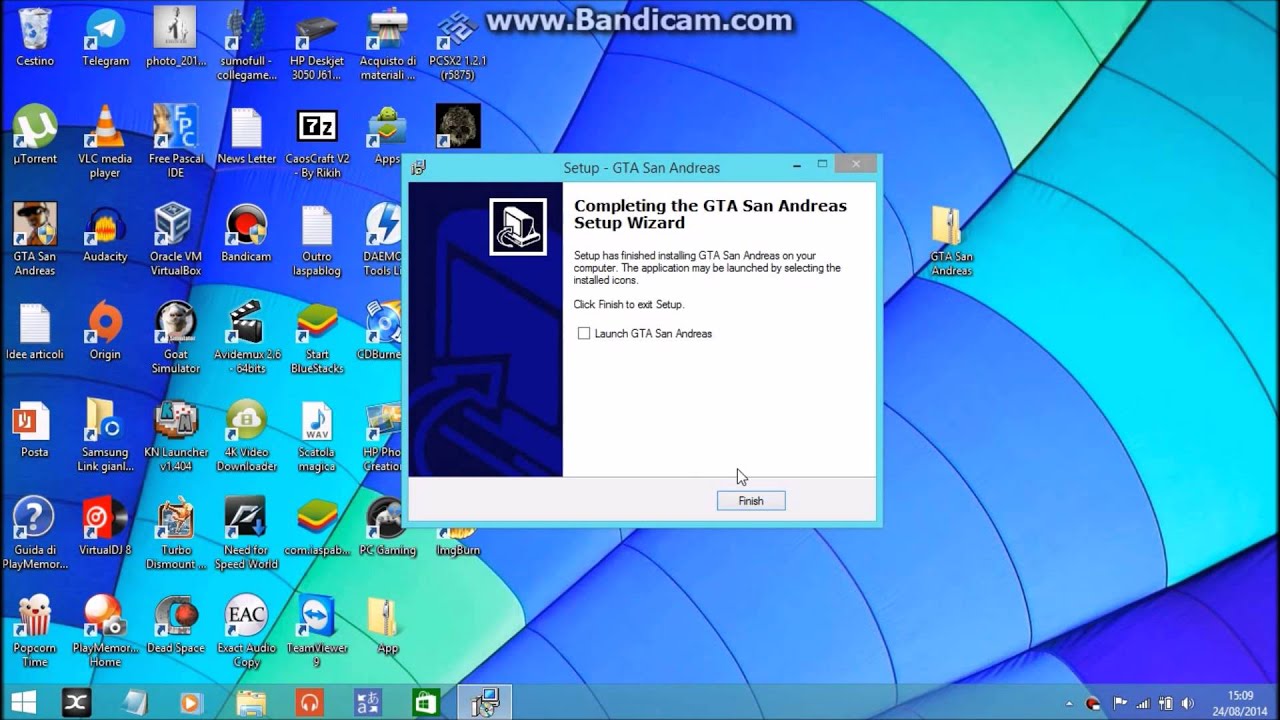Click the Finish button in Setup wizard
The width and height of the screenshot is (1280, 720).
click(751, 501)
